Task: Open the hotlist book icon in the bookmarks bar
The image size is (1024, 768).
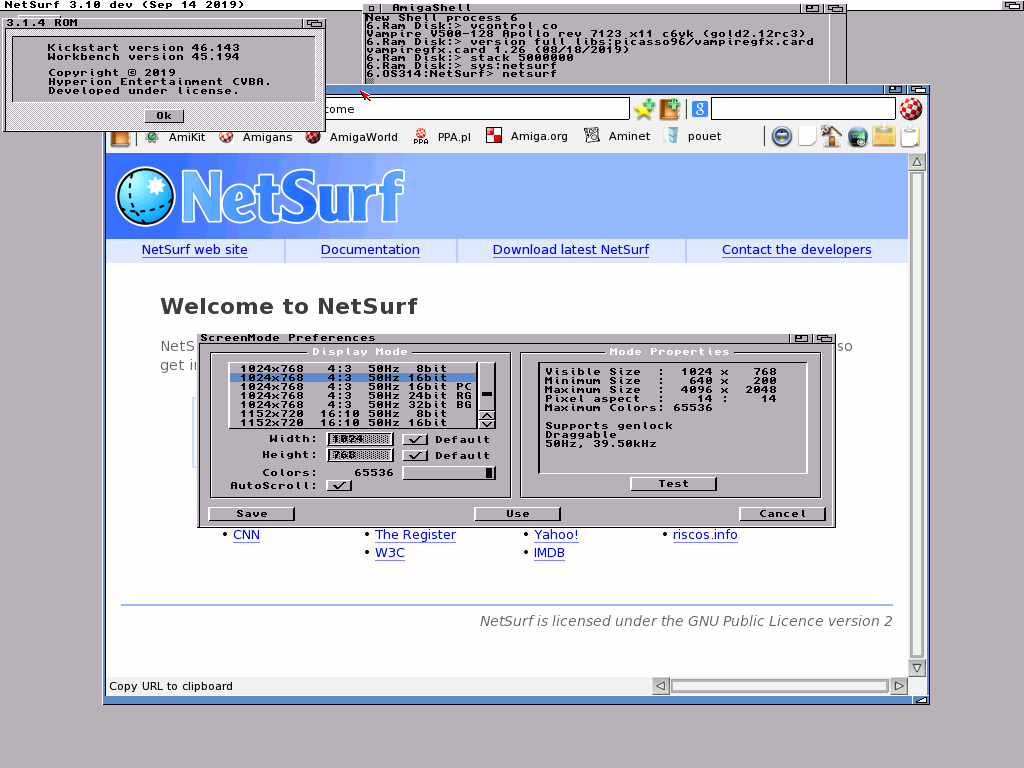Action: point(120,138)
